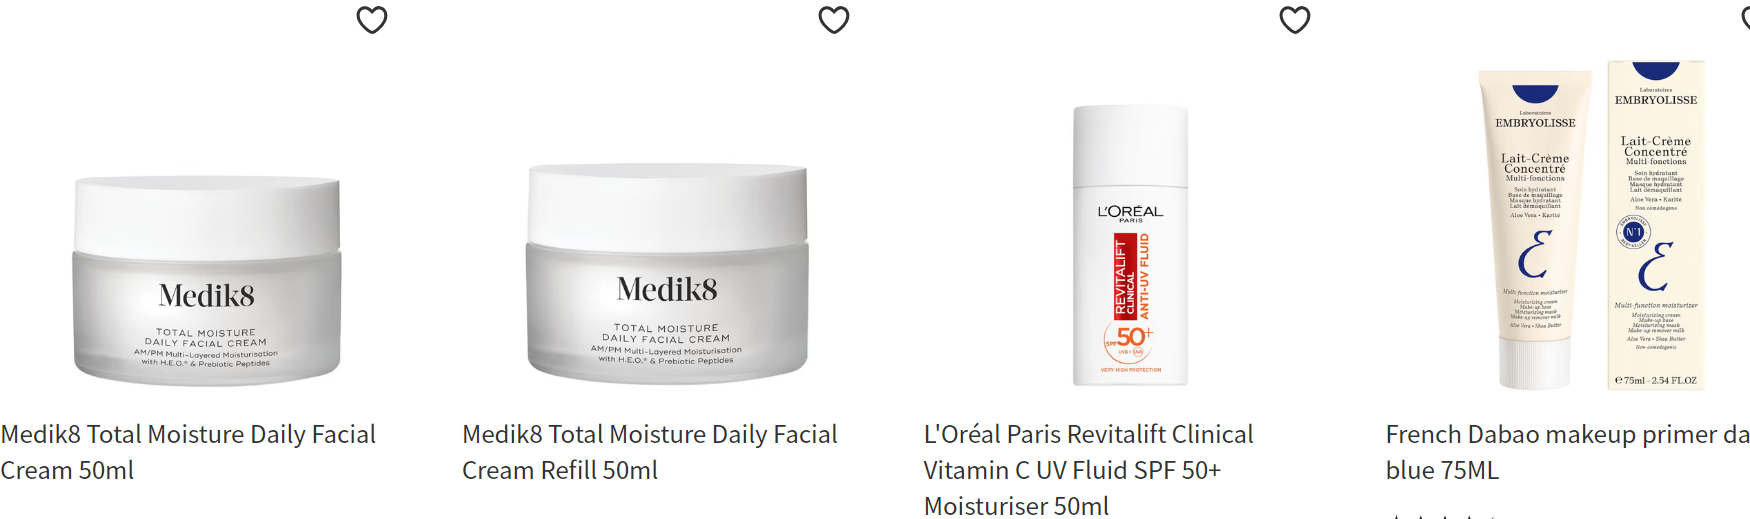Click the red Revitalift Clinical label on bottle
This screenshot has height=519, width=1750.
pyautogui.click(x=1125, y=277)
